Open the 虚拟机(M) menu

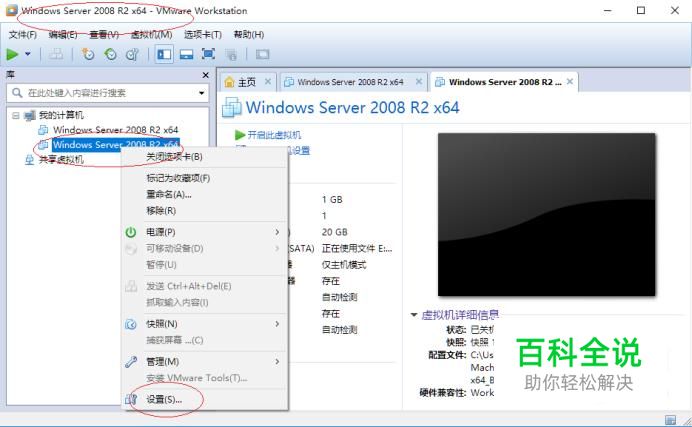(151, 34)
